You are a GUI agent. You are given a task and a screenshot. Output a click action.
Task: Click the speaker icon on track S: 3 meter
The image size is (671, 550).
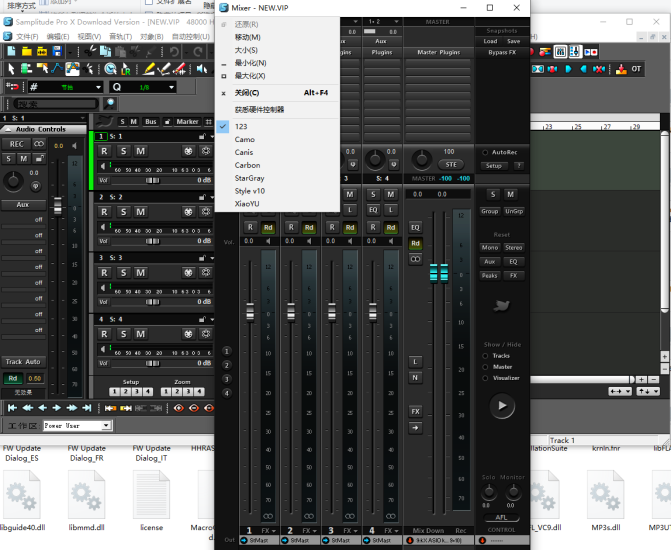click(x=103, y=288)
